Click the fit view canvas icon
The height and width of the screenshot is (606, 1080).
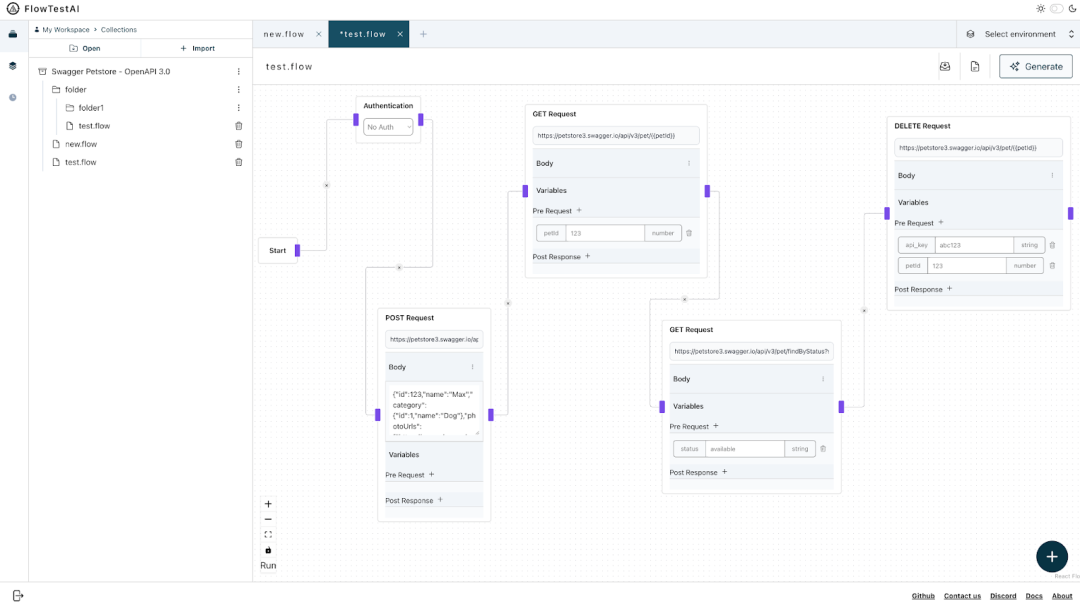click(x=268, y=534)
